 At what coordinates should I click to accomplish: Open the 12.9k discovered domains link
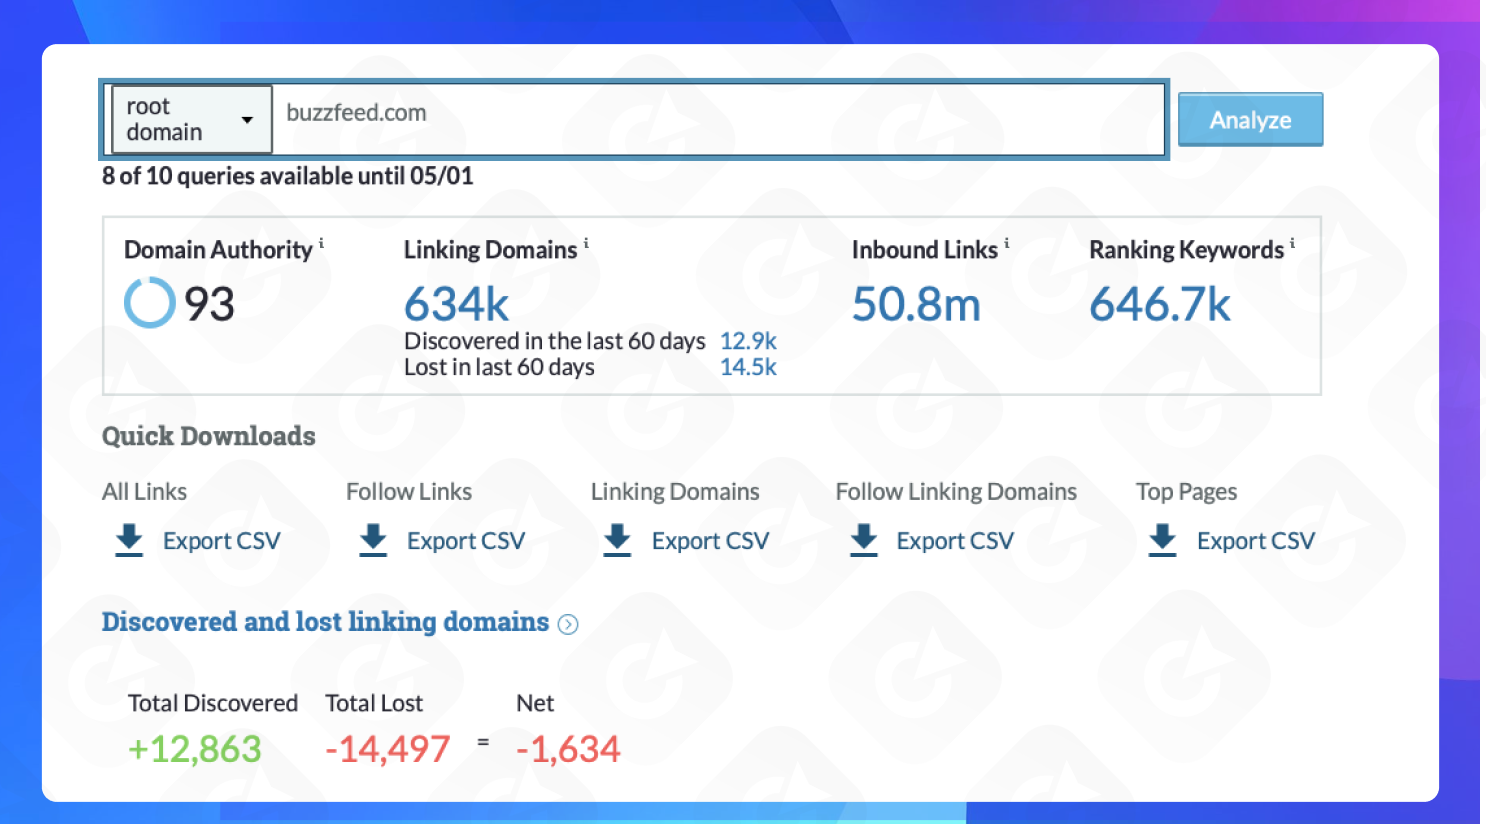click(x=748, y=341)
